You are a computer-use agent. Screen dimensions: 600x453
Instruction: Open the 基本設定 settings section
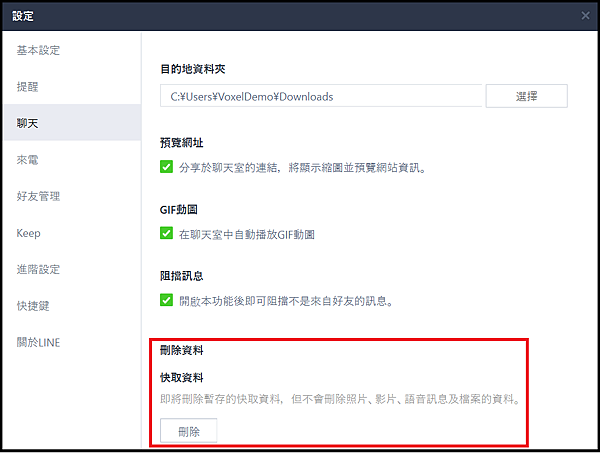coord(72,51)
